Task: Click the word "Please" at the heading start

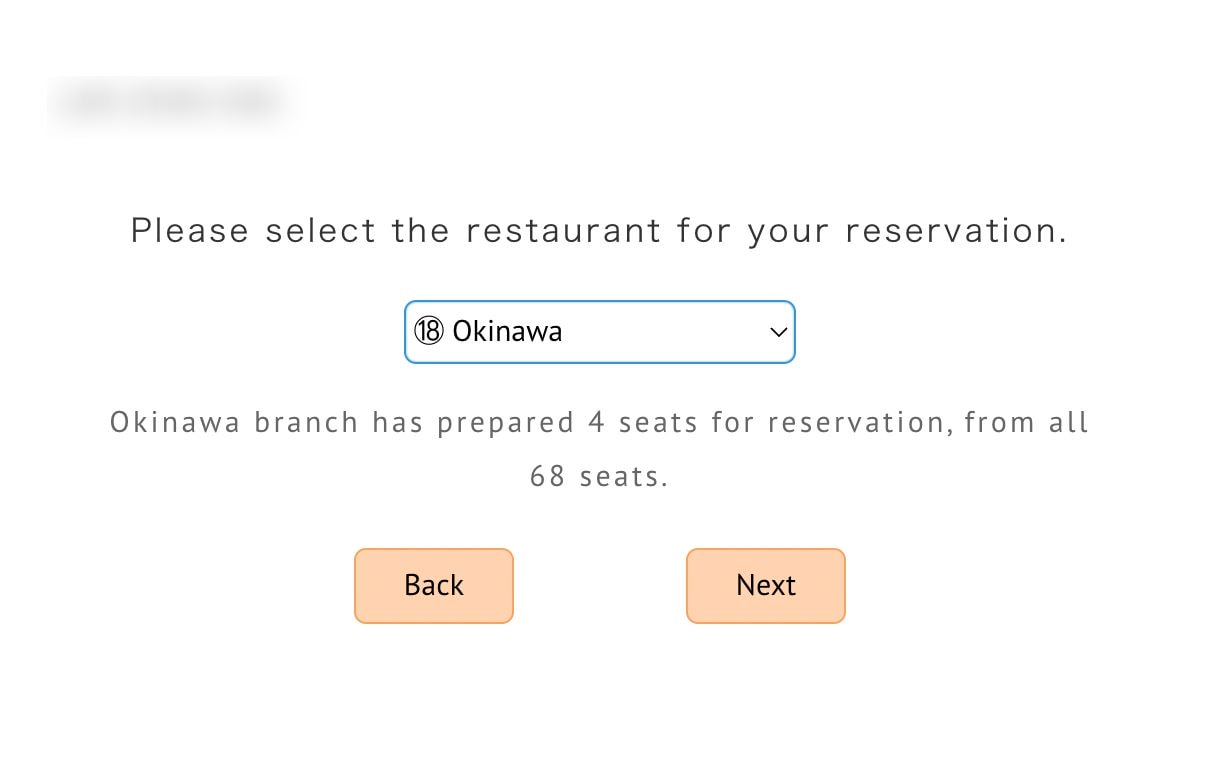Action: tap(190, 231)
